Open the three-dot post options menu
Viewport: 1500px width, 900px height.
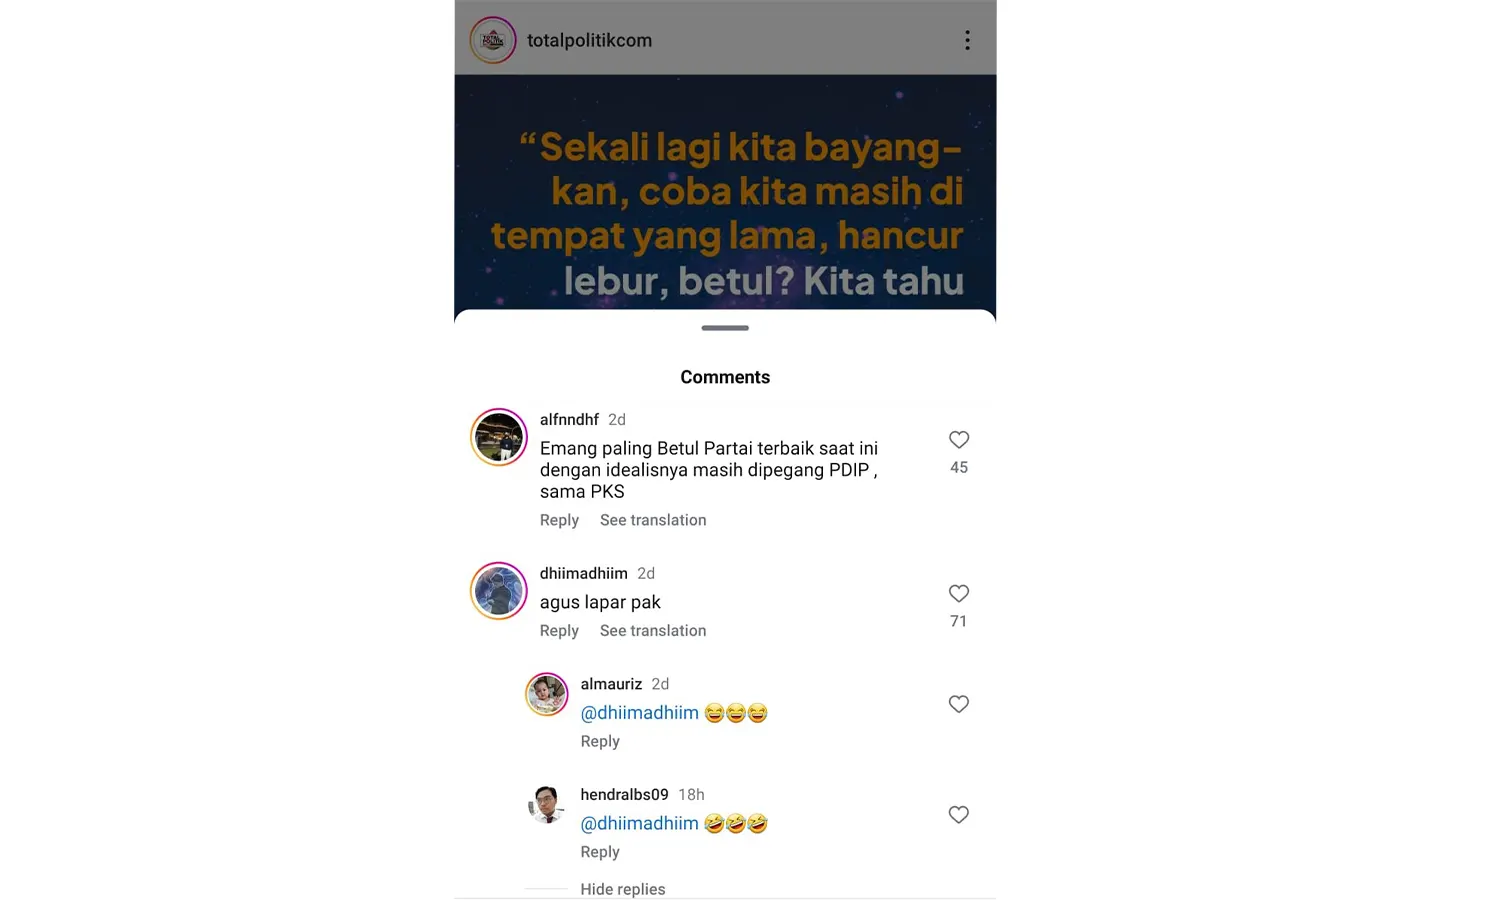pyautogui.click(x=967, y=40)
